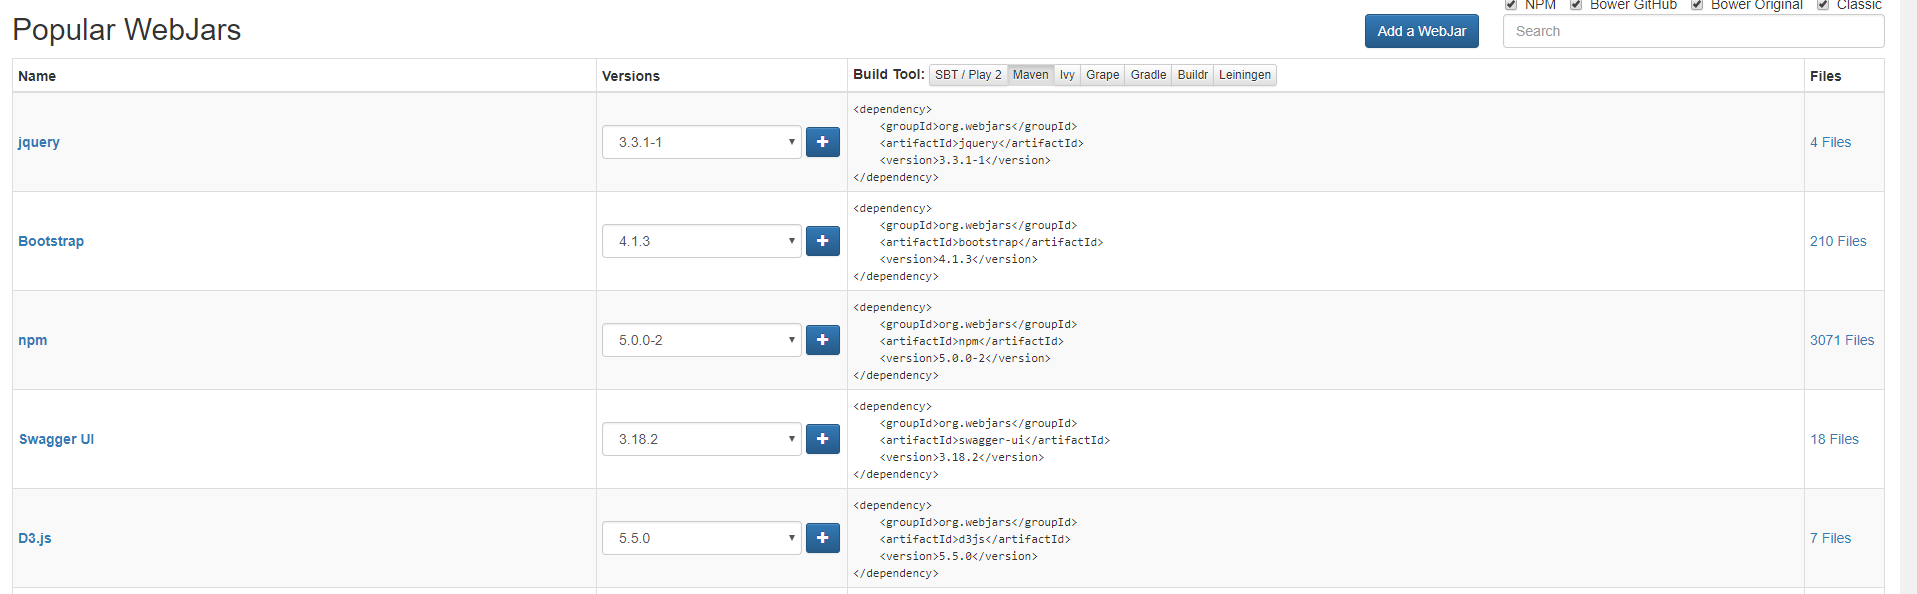Open the jquery version dropdown 3.3.1-1
The height and width of the screenshot is (594, 1917).
[x=702, y=142]
